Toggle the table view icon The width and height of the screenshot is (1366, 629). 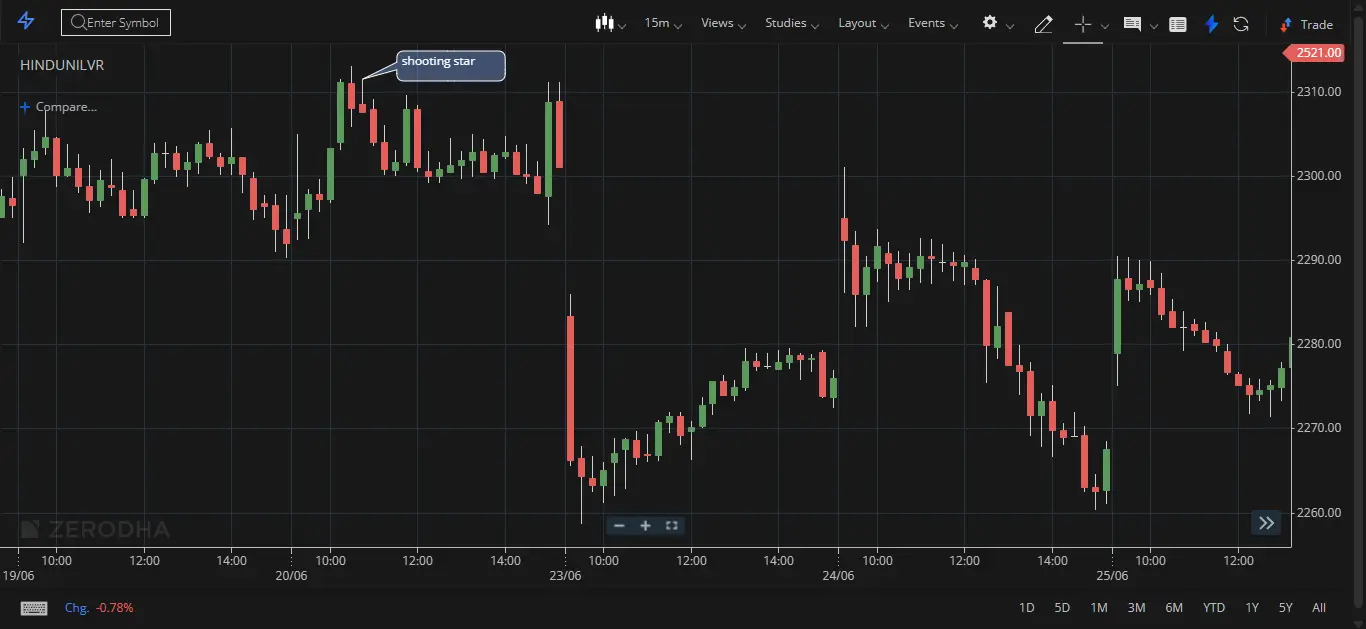coord(1178,24)
